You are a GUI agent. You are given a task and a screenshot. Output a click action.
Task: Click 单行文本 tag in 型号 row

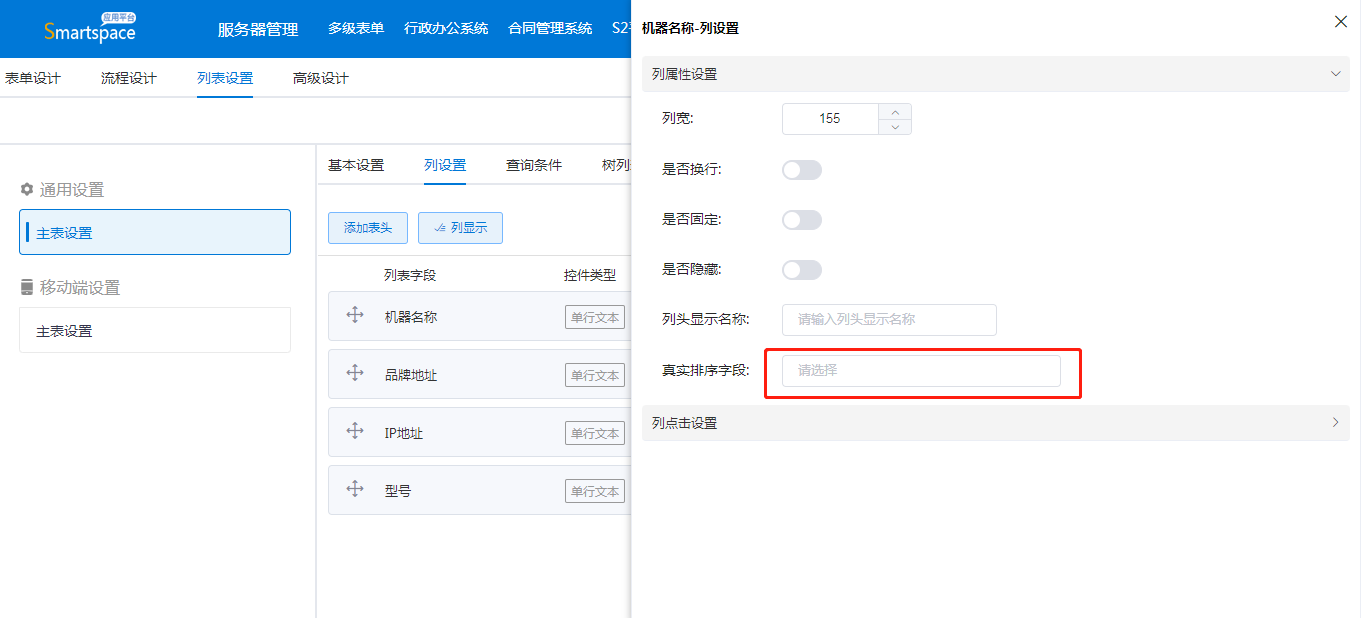pyautogui.click(x=595, y=492)
